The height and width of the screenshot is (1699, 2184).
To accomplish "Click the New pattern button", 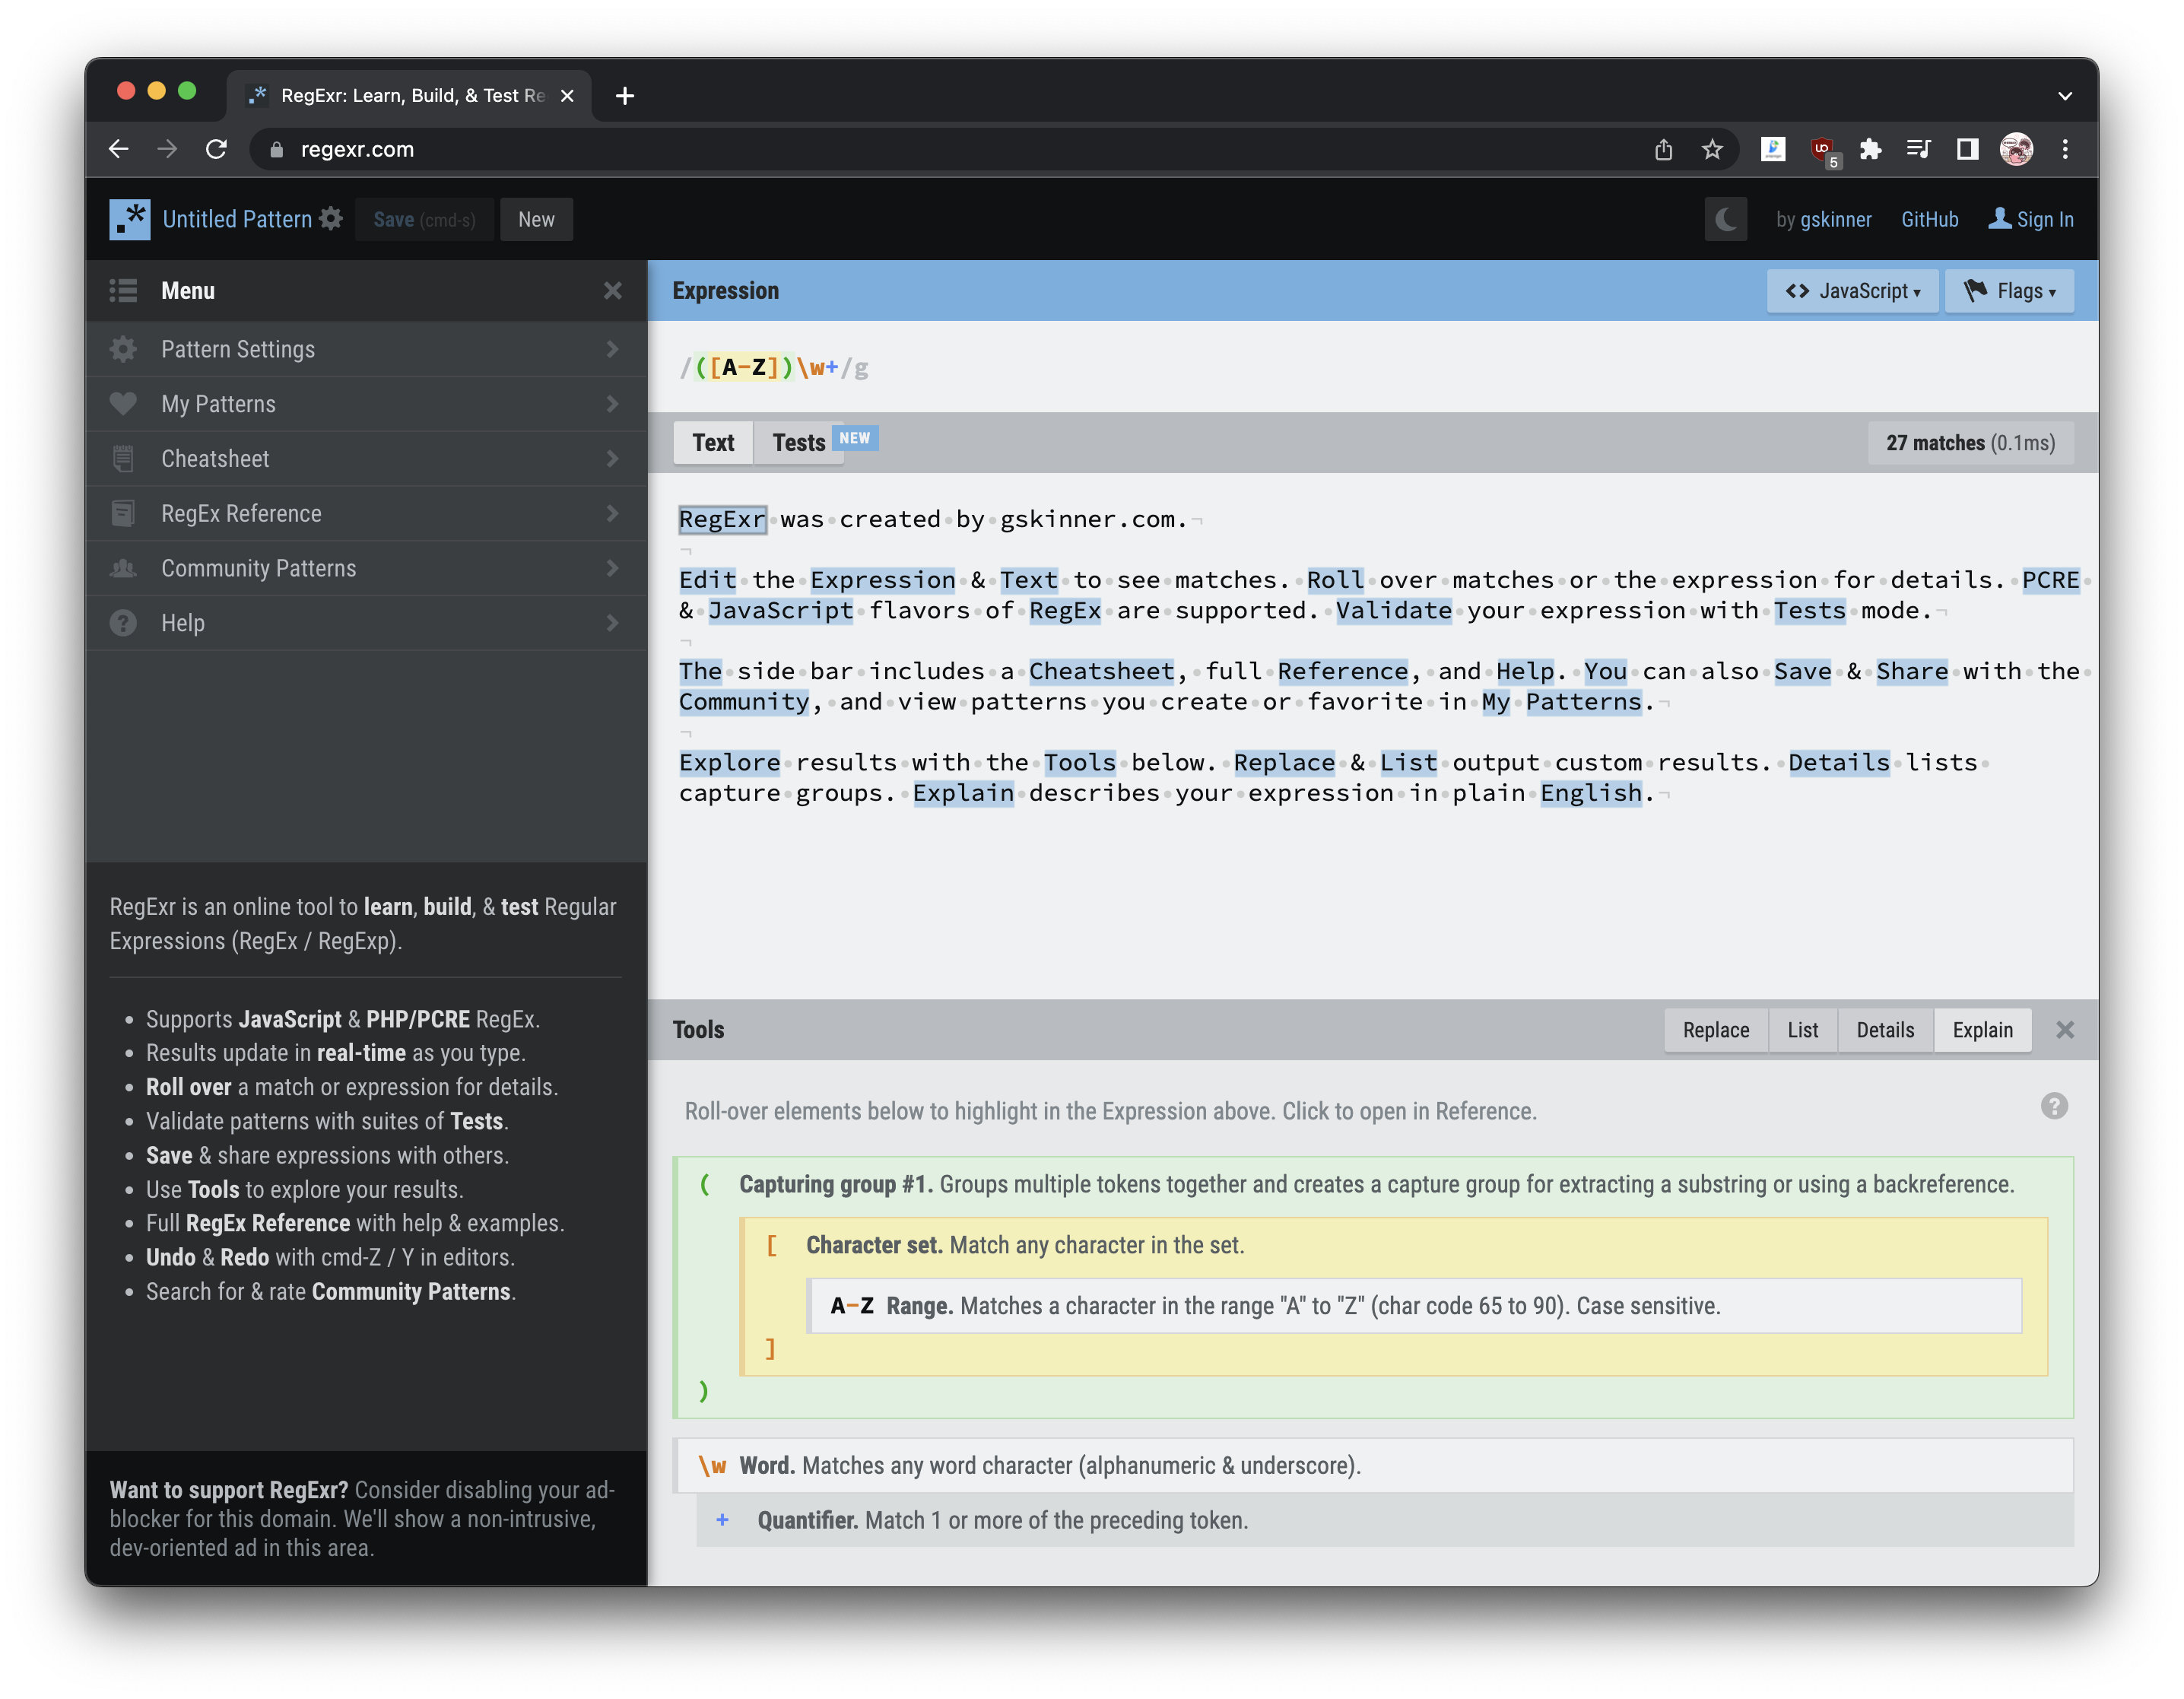I will 536,219.
